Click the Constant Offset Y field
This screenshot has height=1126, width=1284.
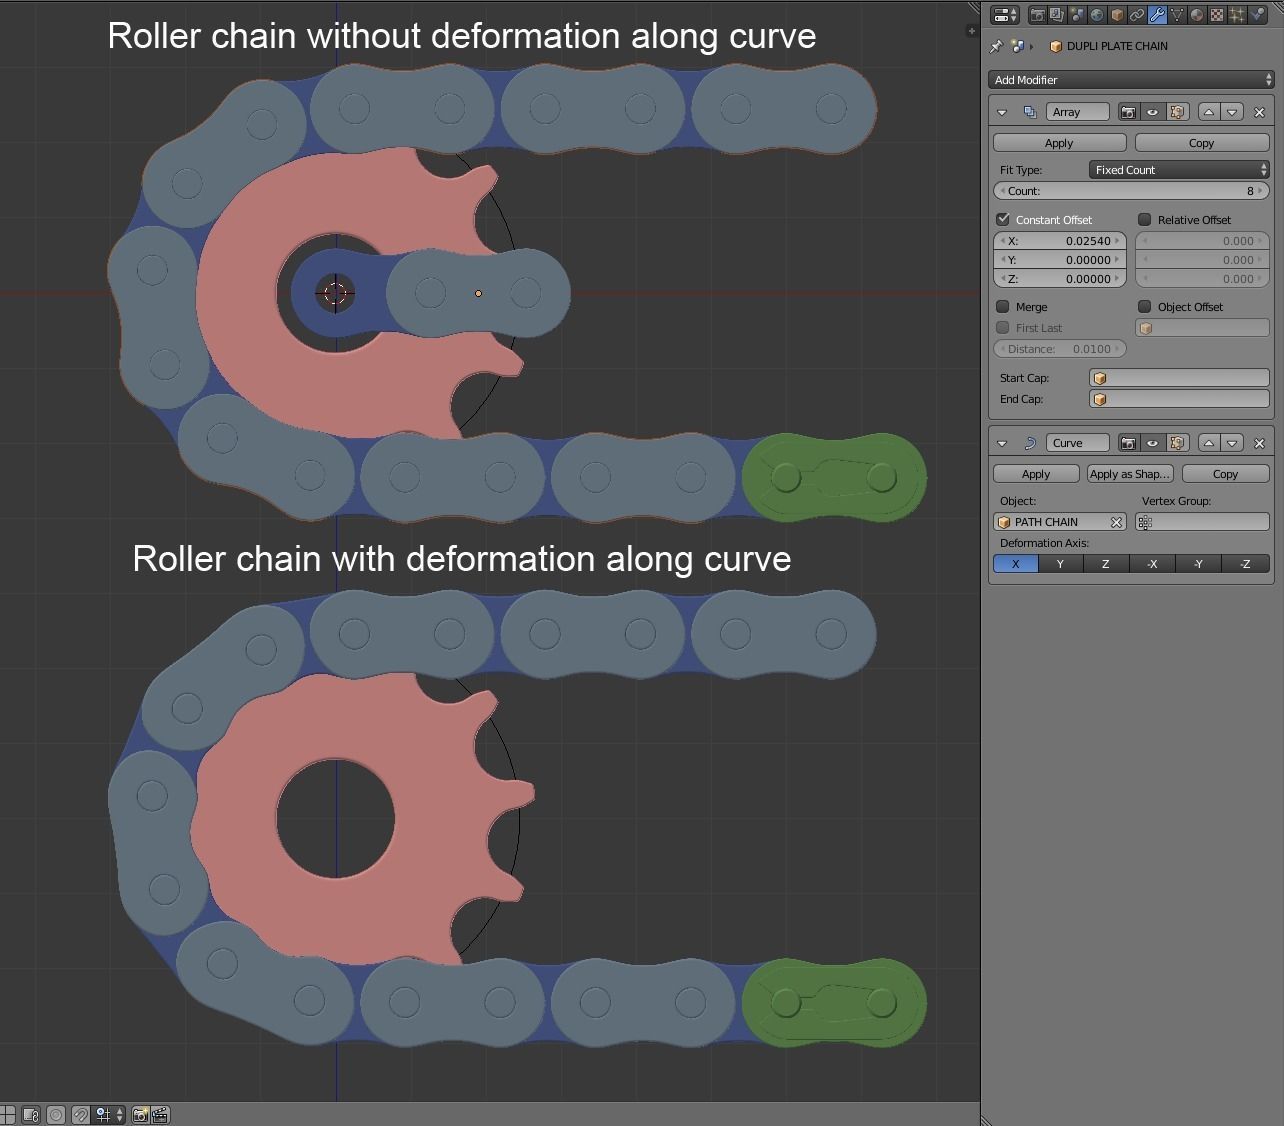pos(1060,260)
